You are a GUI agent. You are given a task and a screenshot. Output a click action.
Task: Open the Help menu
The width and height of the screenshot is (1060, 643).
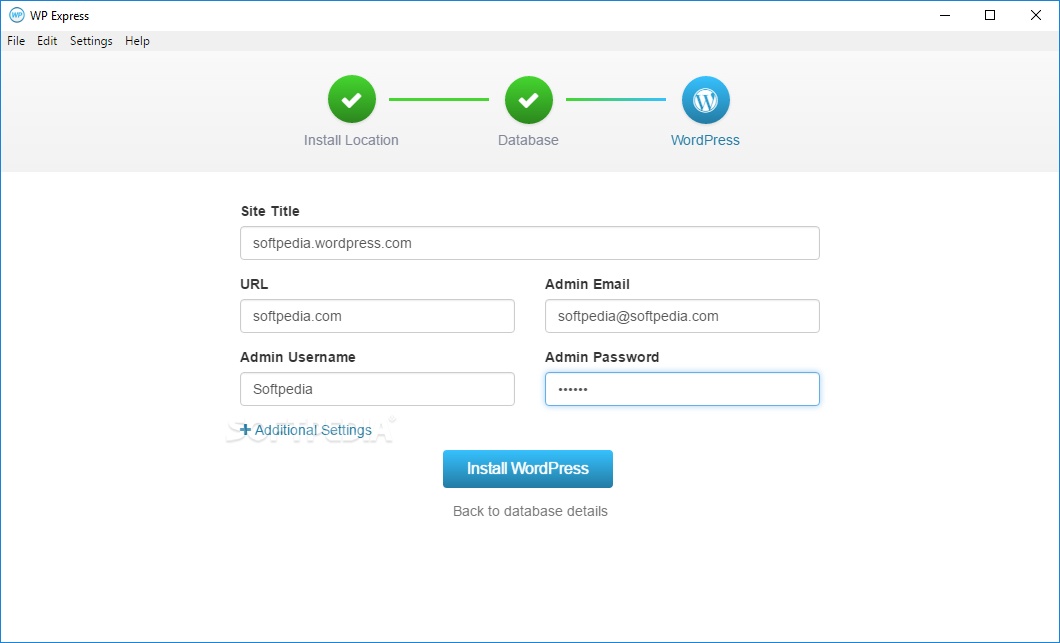(x=137, y=41)
